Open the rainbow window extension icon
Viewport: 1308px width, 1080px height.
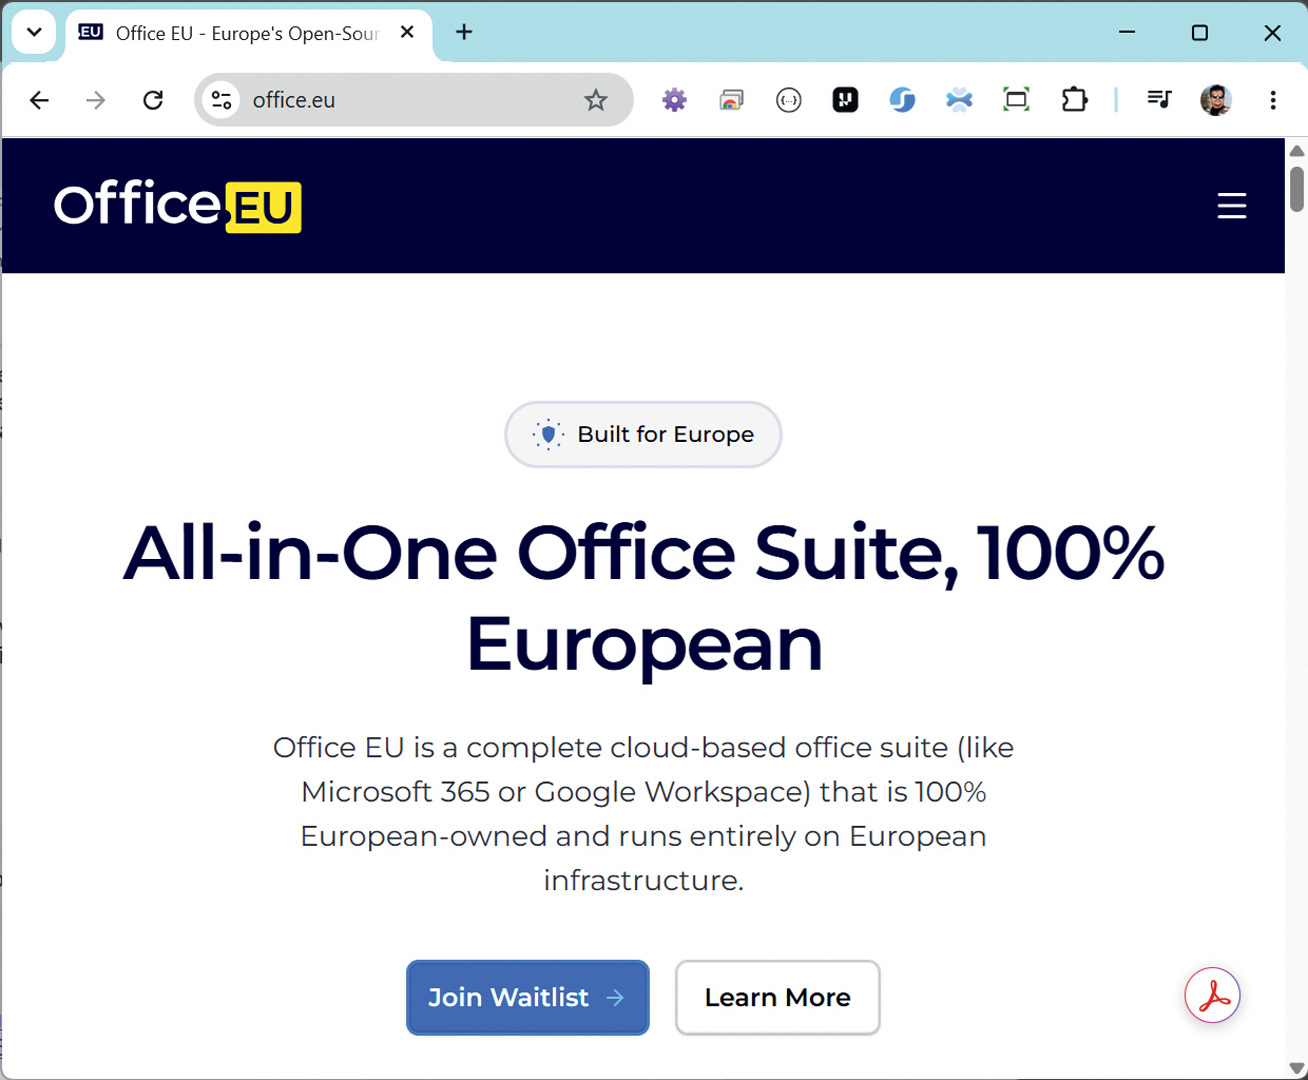click(732, 100)
